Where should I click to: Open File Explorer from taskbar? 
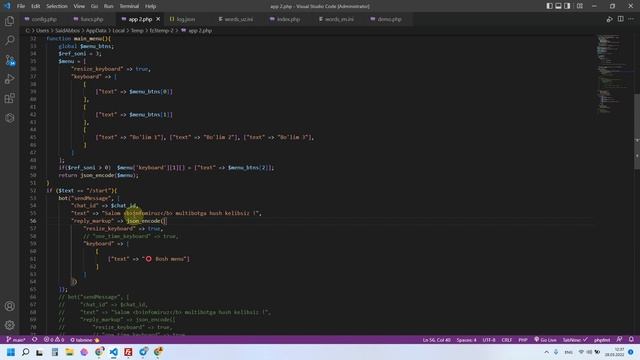tap(69, 352)
